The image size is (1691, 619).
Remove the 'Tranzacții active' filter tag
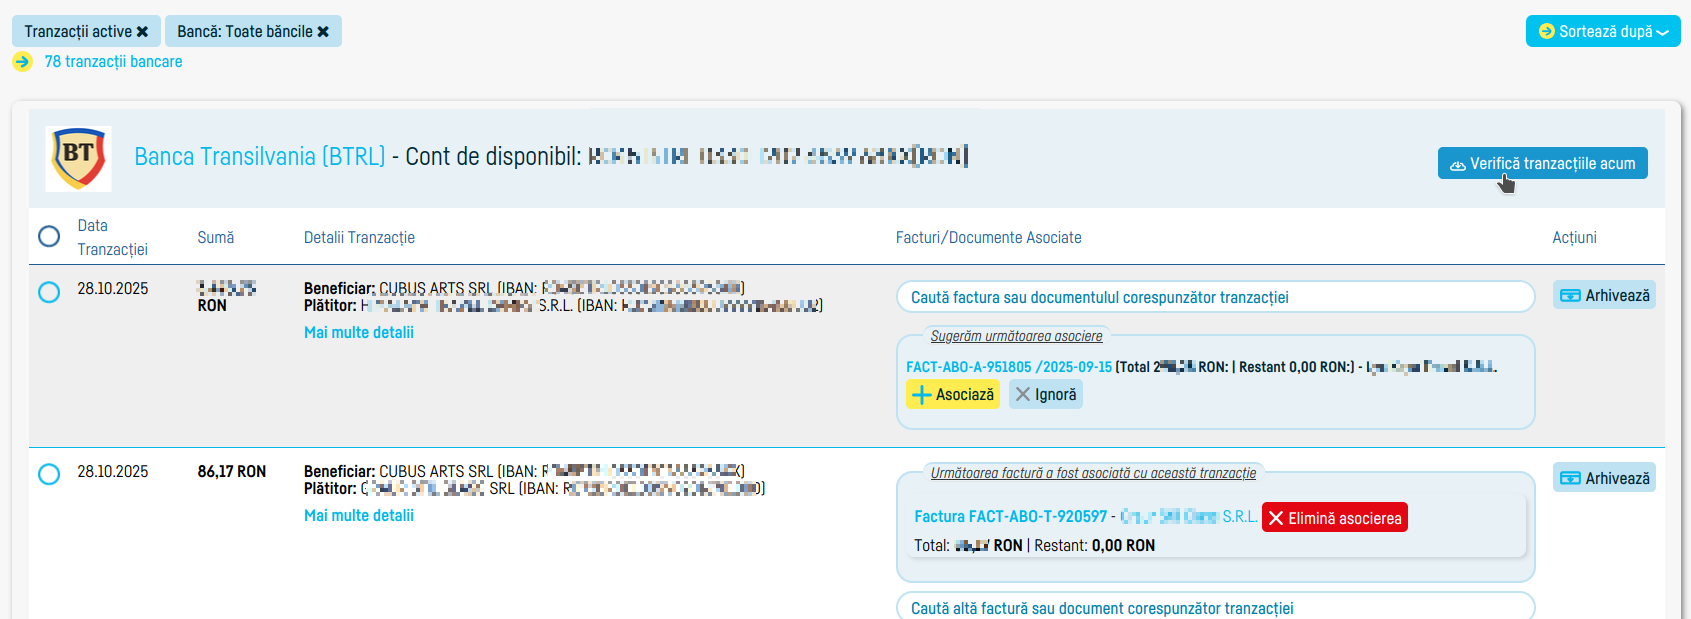tap(142, 32)
